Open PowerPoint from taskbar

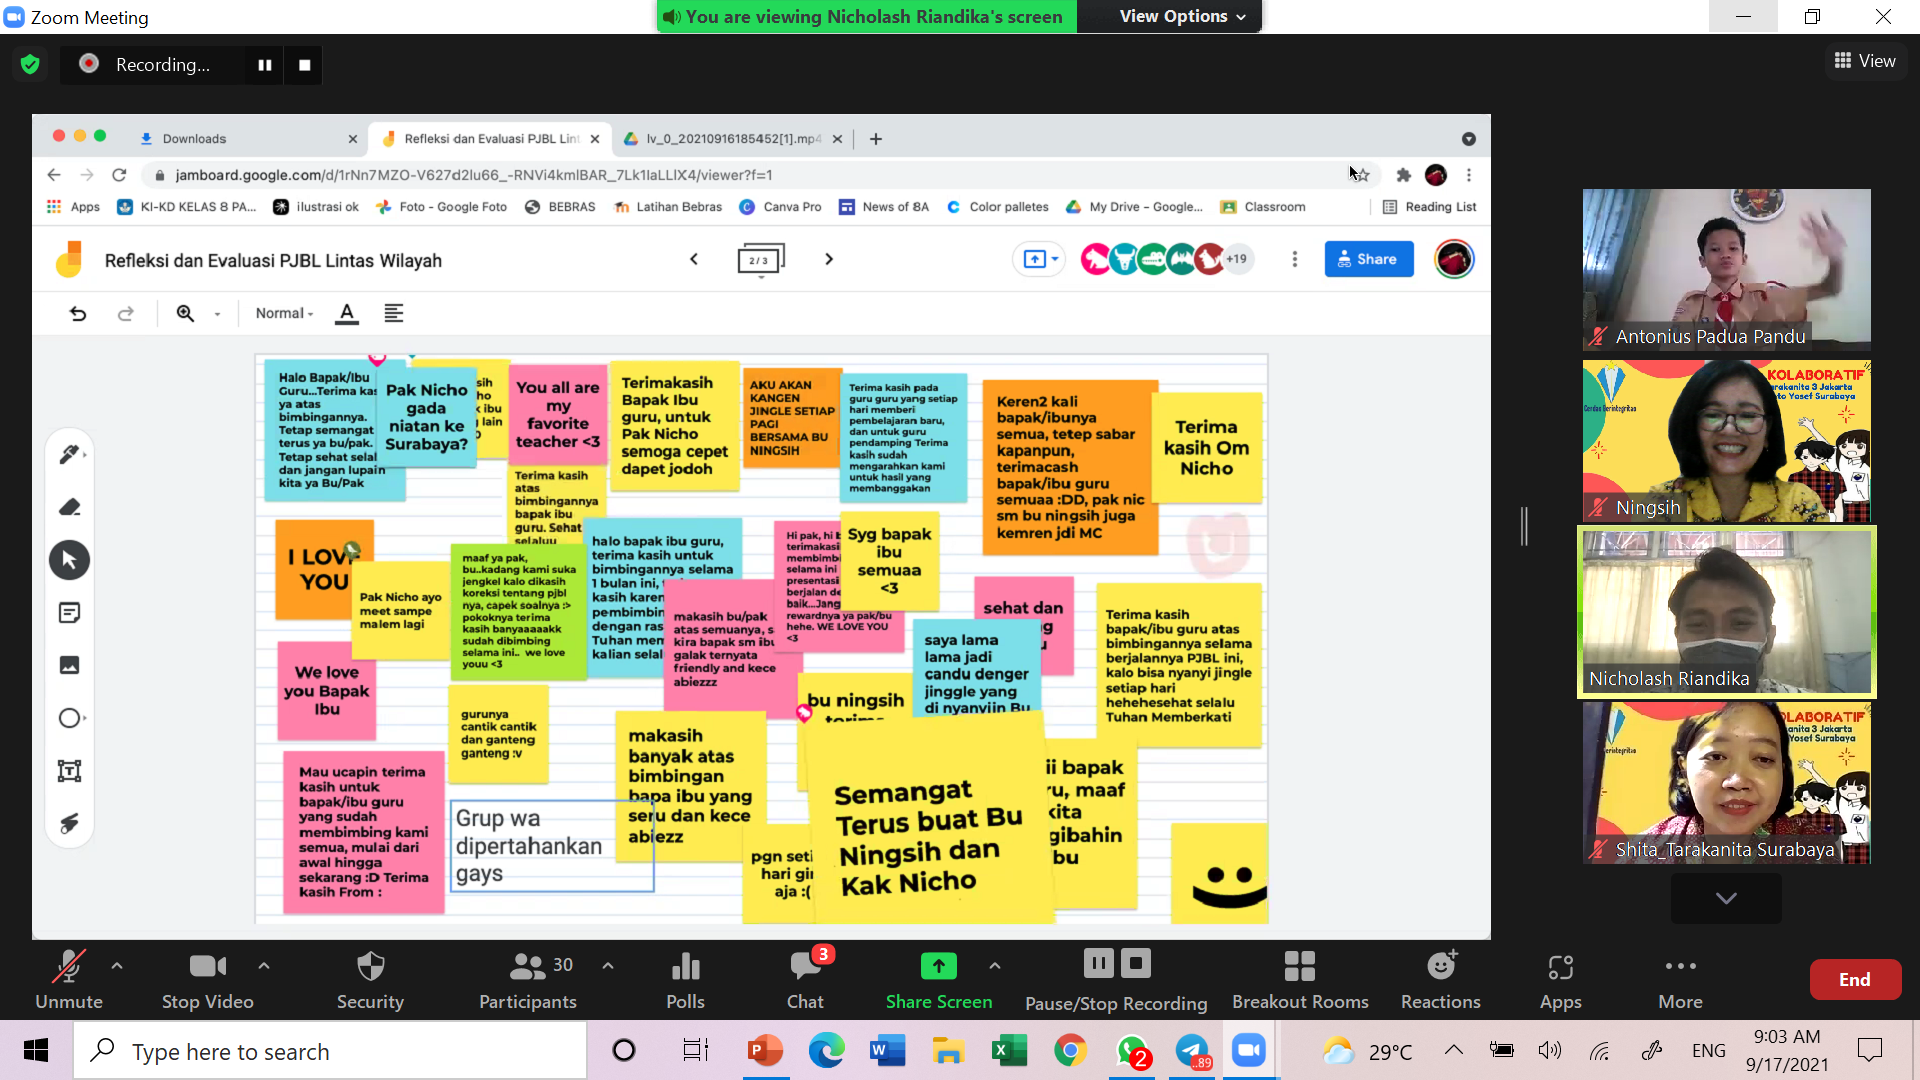click(765, 1051)
